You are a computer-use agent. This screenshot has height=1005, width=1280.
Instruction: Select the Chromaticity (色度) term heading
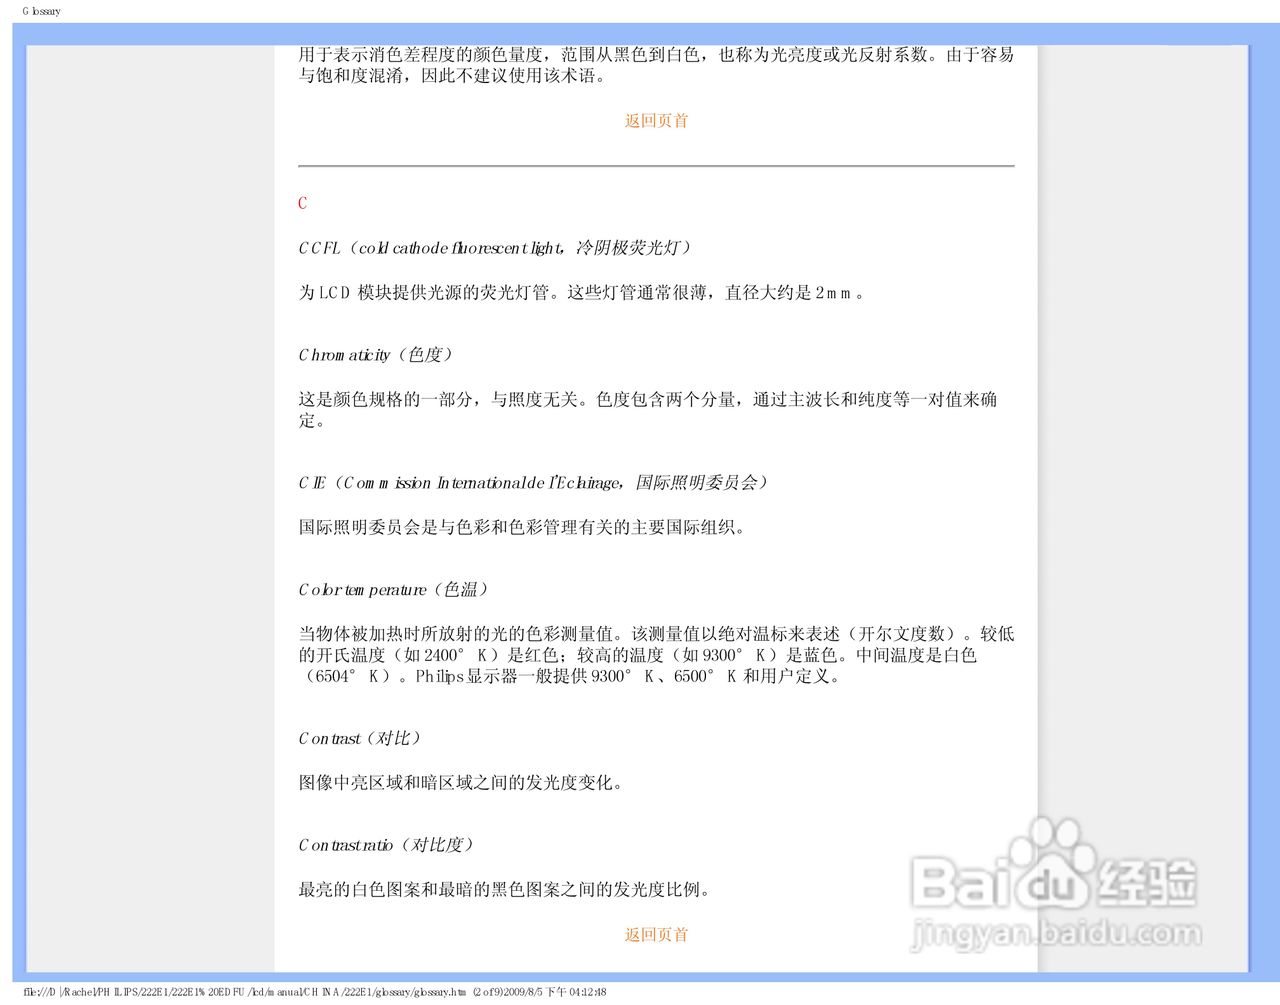point(376,355)
